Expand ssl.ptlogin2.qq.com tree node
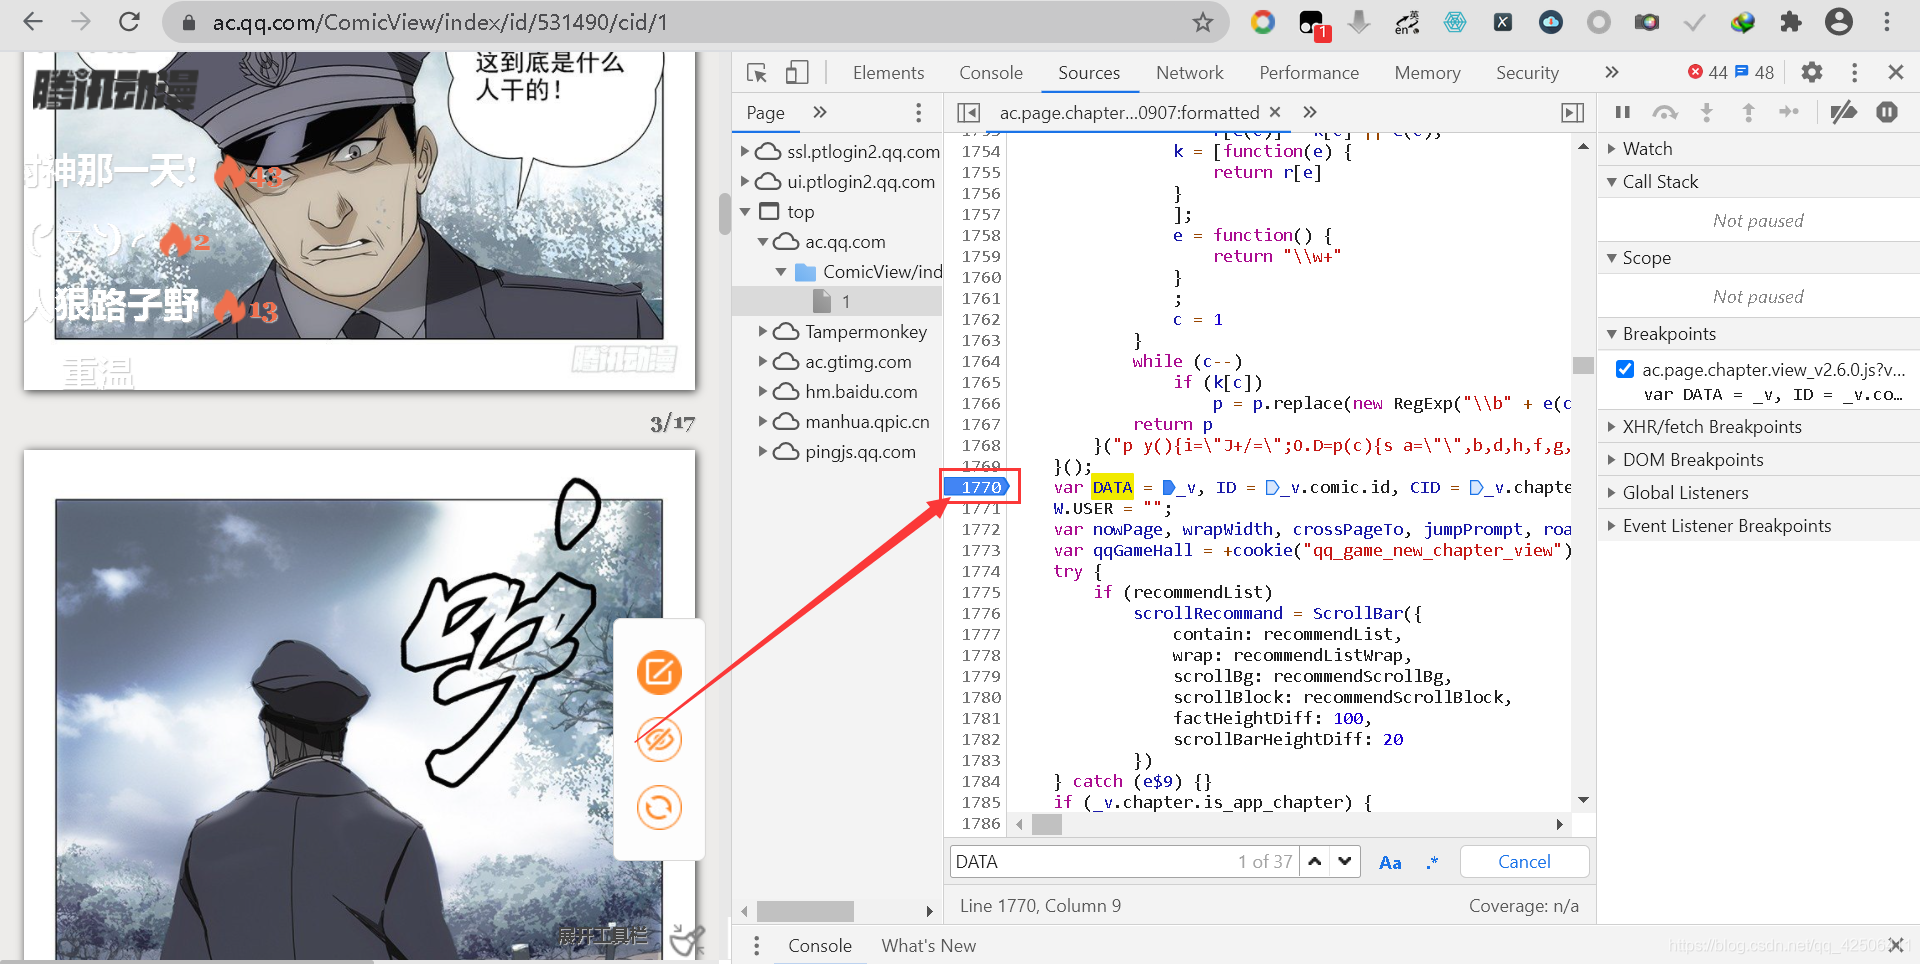Image resolution: width=1920 pixels, height=964 pixels. point(745,151)
